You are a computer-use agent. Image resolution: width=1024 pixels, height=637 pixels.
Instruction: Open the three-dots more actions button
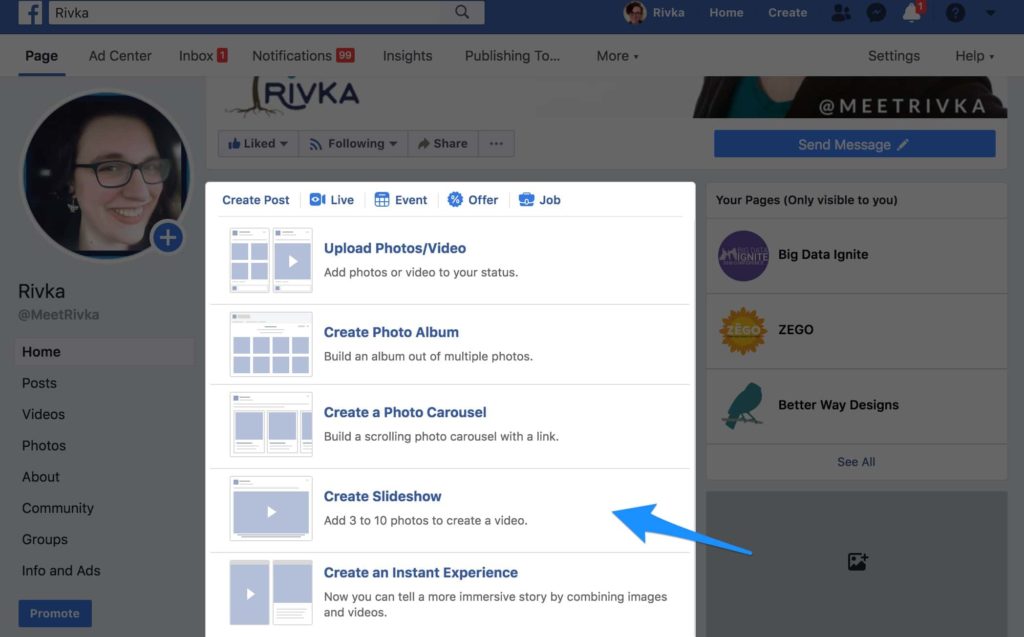496,144
